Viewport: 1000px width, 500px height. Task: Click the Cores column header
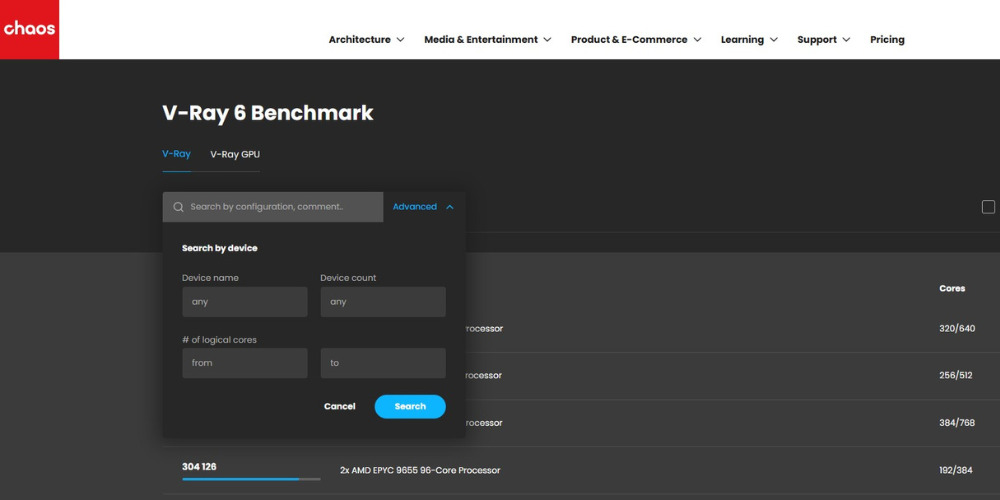952,288
